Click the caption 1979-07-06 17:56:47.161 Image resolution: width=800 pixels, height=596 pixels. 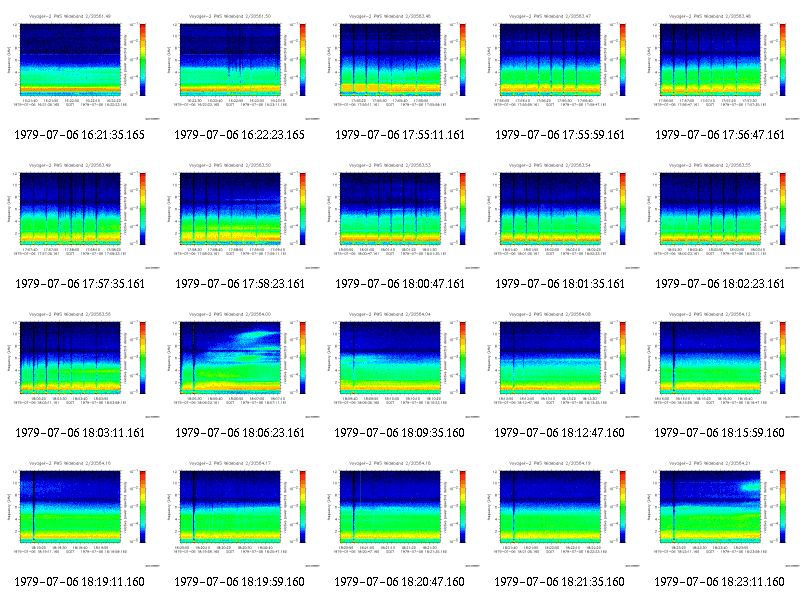(720, 135)
